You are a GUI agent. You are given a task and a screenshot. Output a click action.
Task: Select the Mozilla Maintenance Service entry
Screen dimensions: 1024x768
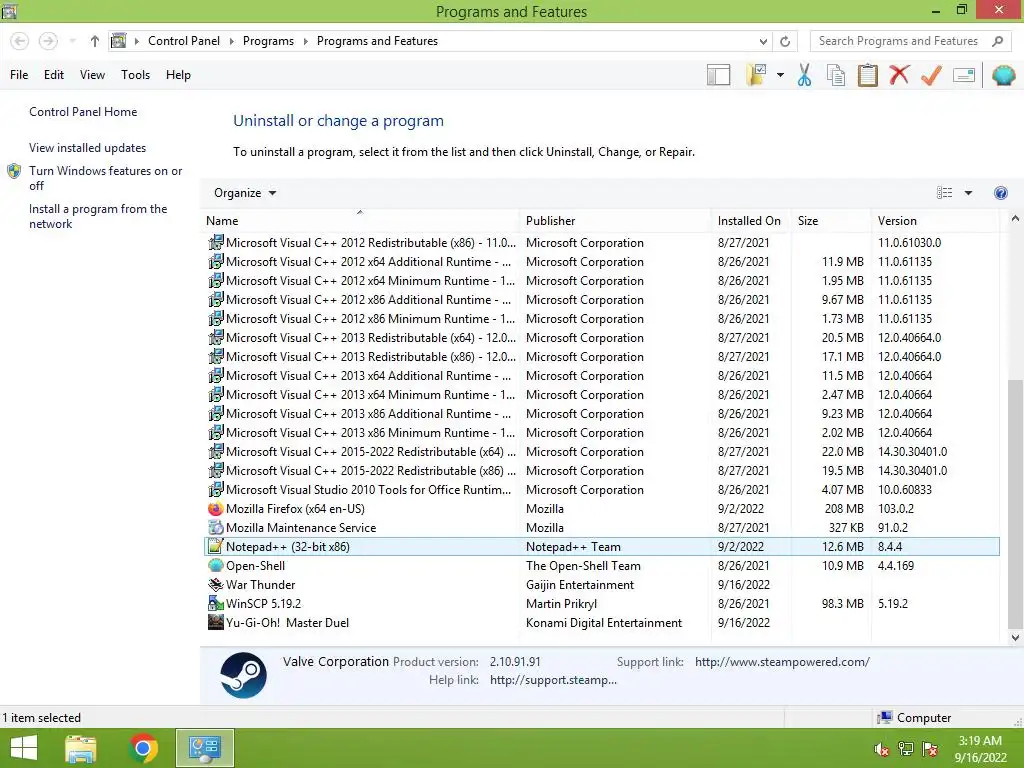point(602,528)
